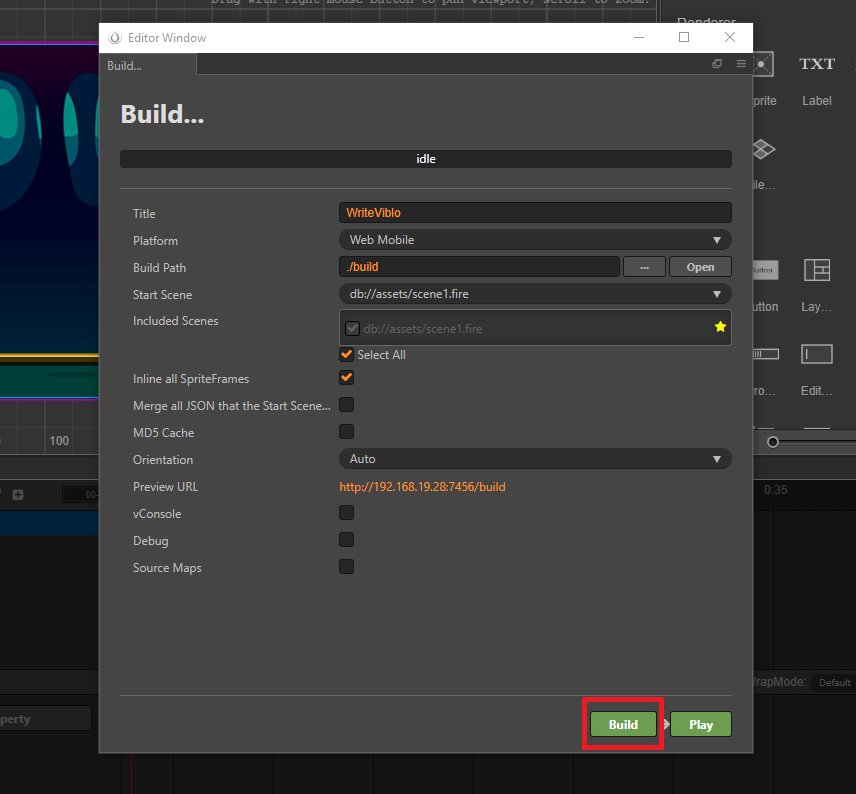Maximize the Editor Window
This screenshot has height=794, width=856.
[x=683, y=37]
